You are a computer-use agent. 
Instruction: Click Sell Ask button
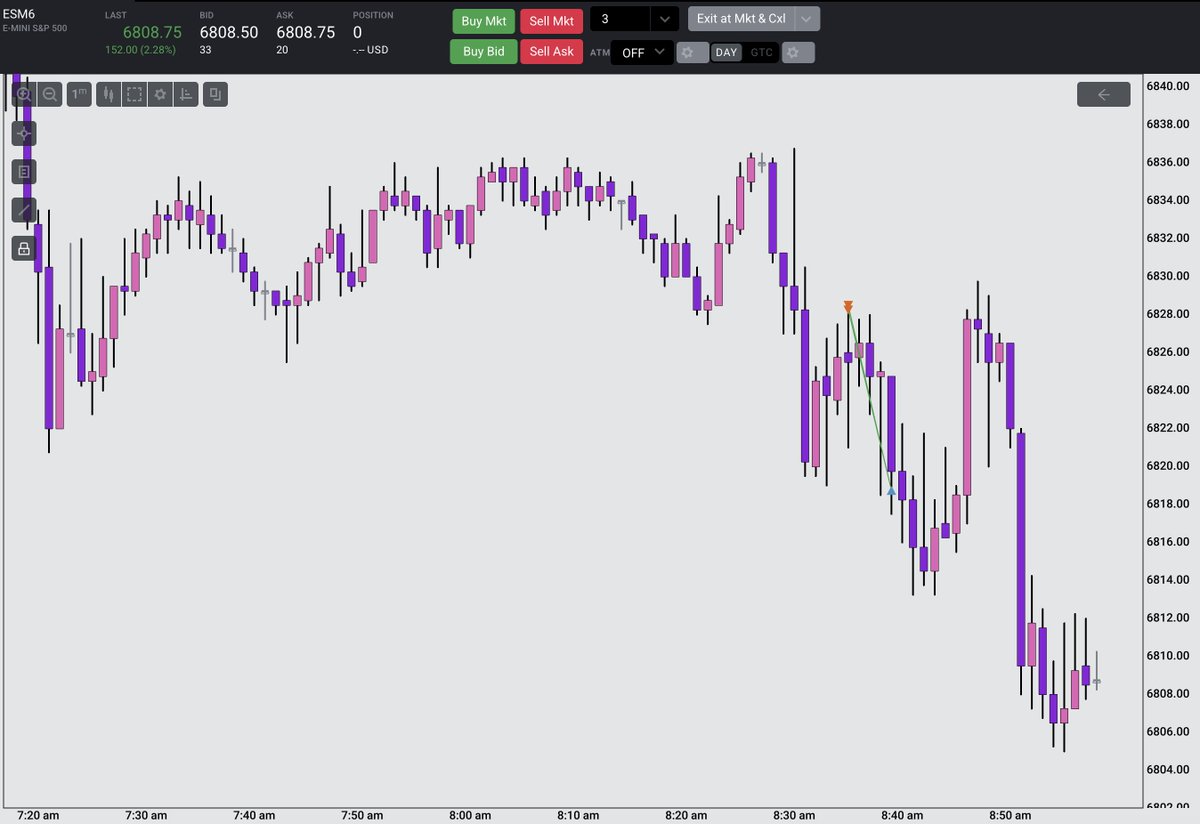pos(552,51)
